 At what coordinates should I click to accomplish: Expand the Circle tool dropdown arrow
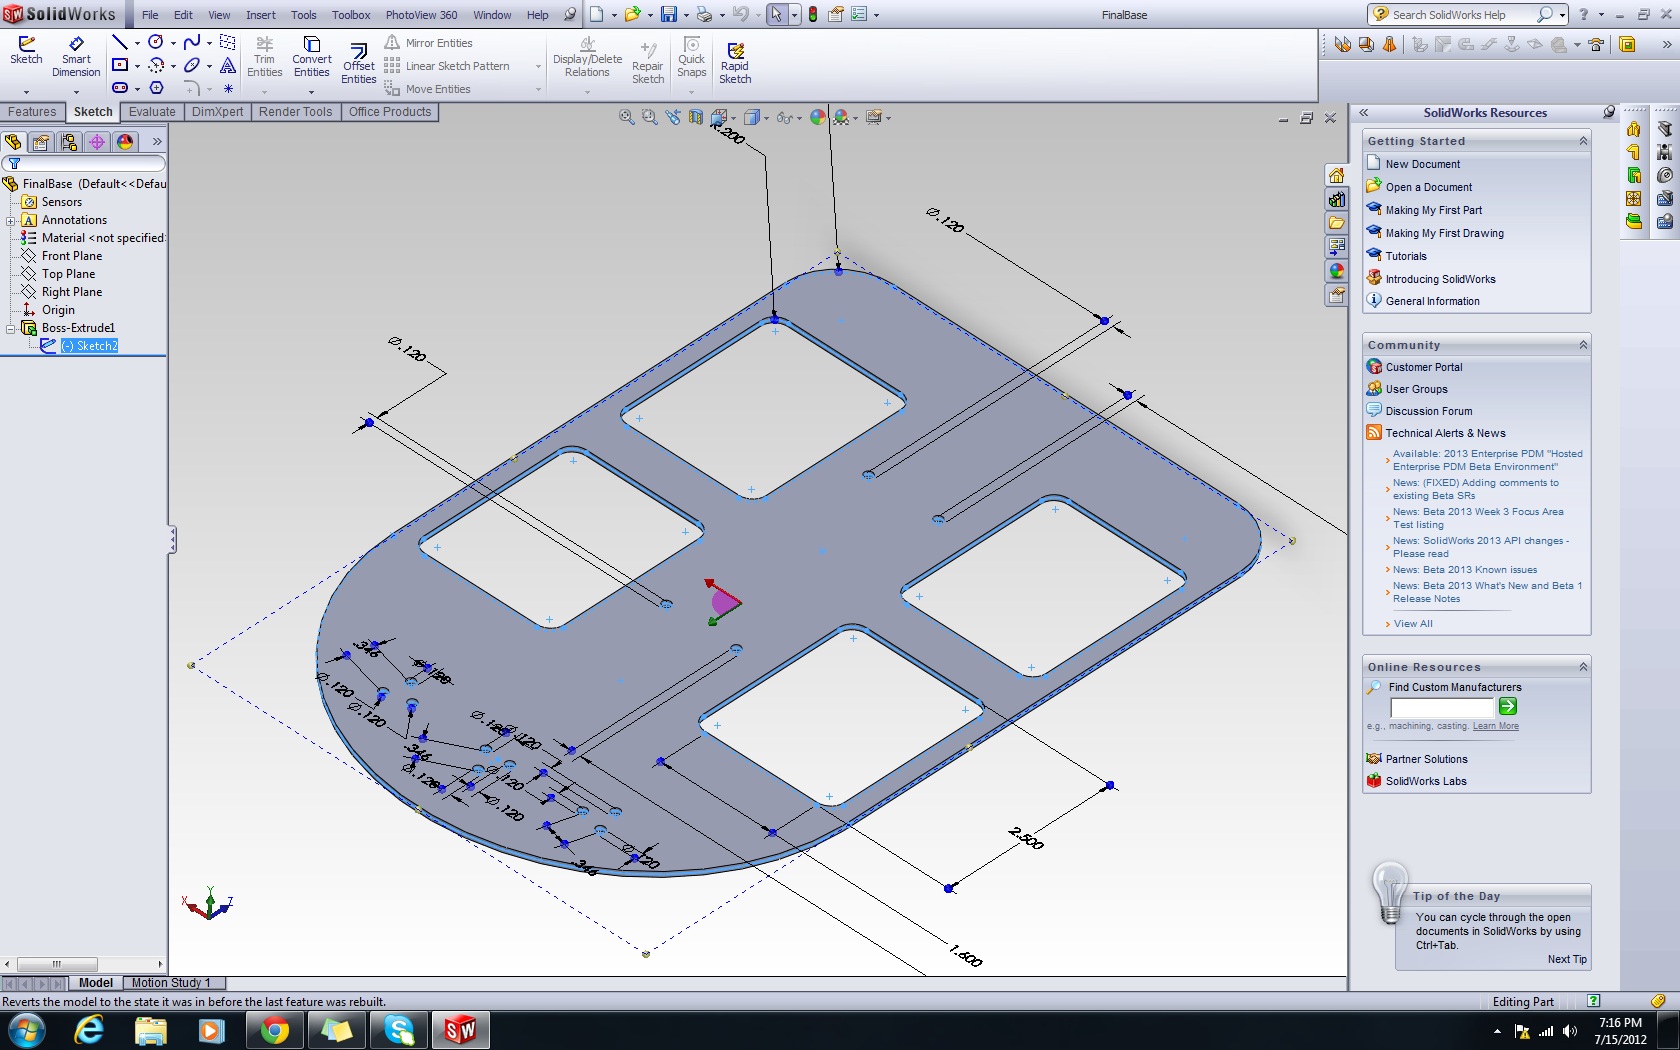pos(173,43)
